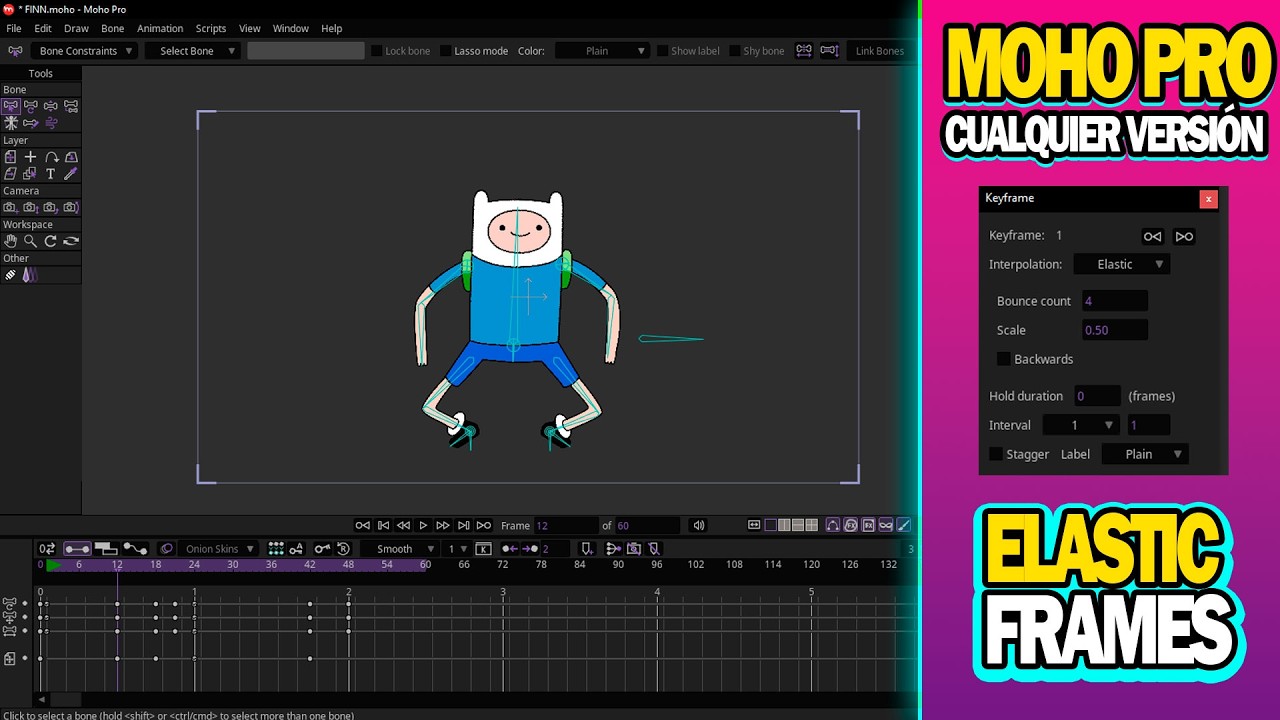Select the Bone Dynamics wind icon
Viewport: 1280px width, 720px height.
(x=50, y=122)
